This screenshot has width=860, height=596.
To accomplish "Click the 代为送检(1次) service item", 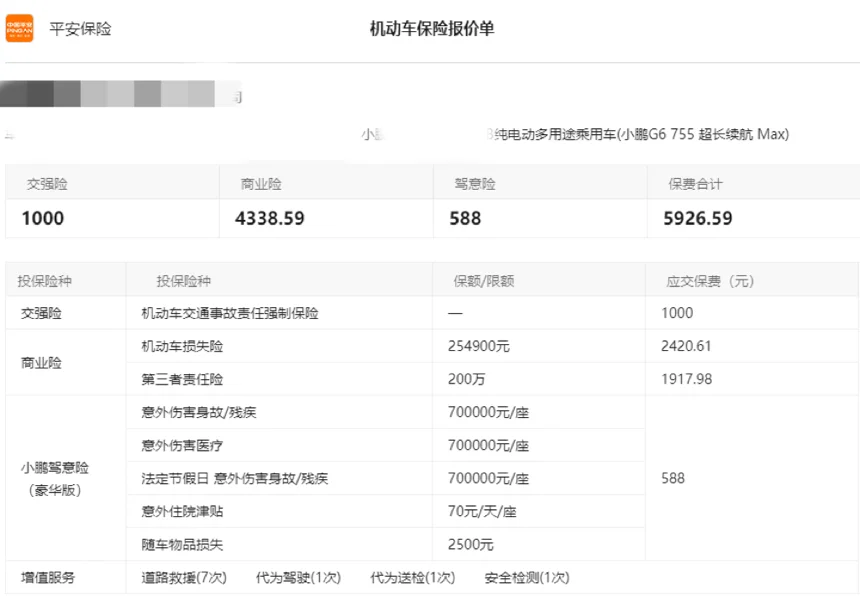I will coord(412,577).
